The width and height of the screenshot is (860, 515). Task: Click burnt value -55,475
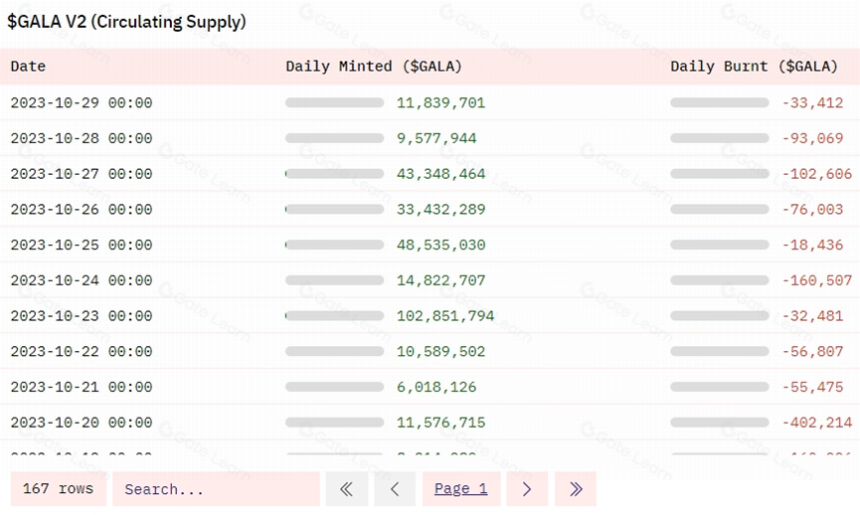click(812, 387)
